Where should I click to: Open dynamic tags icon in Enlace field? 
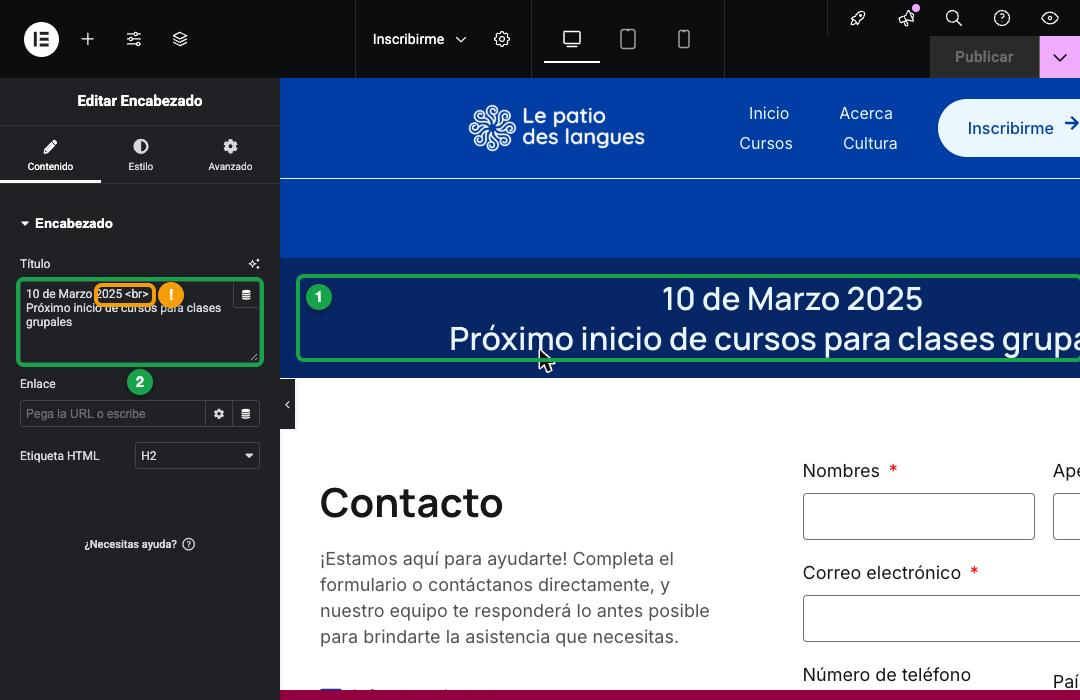point(245,414)
